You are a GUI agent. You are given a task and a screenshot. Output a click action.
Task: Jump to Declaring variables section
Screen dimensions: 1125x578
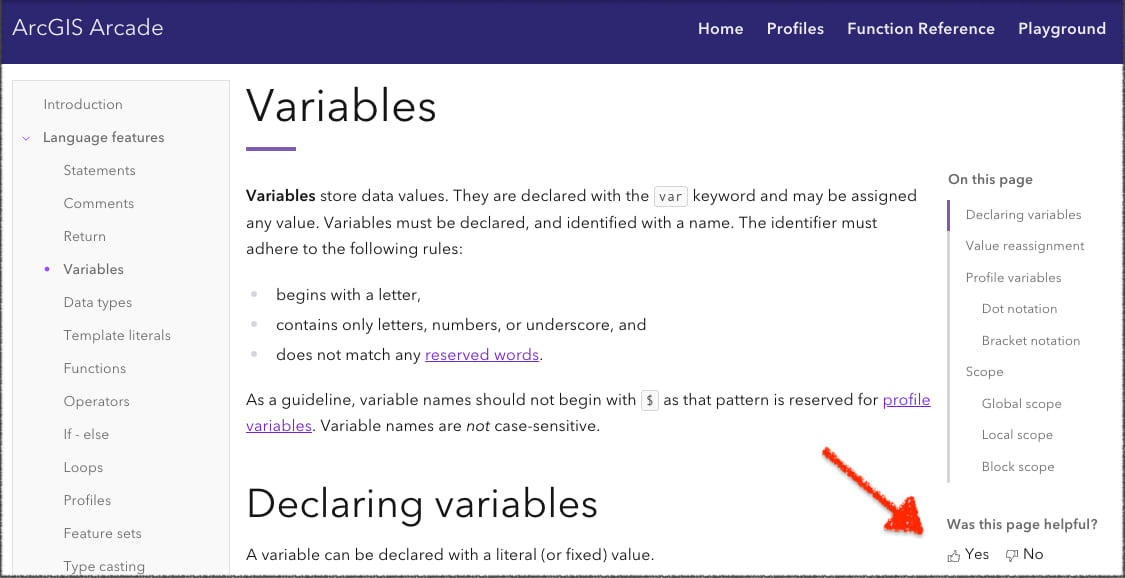click(1023, 214)
